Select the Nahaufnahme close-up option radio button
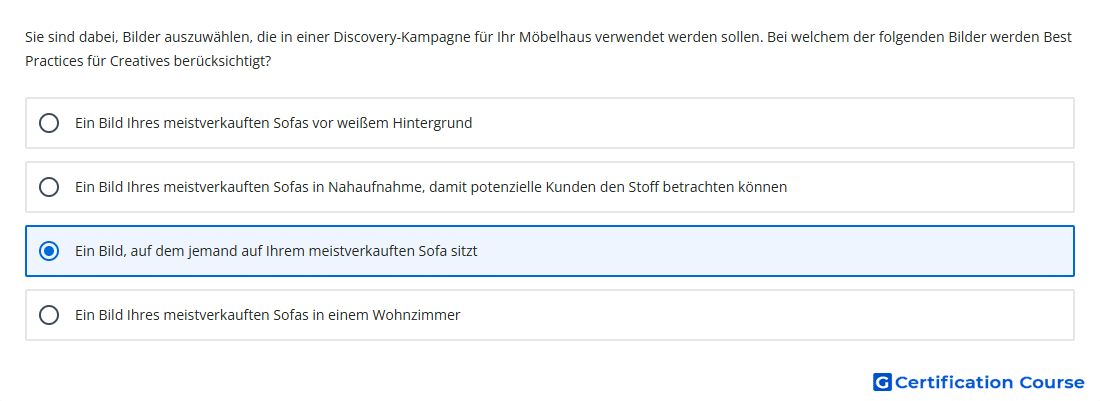Viewport: 1100px width, 401px height. [x=48, y=187]
